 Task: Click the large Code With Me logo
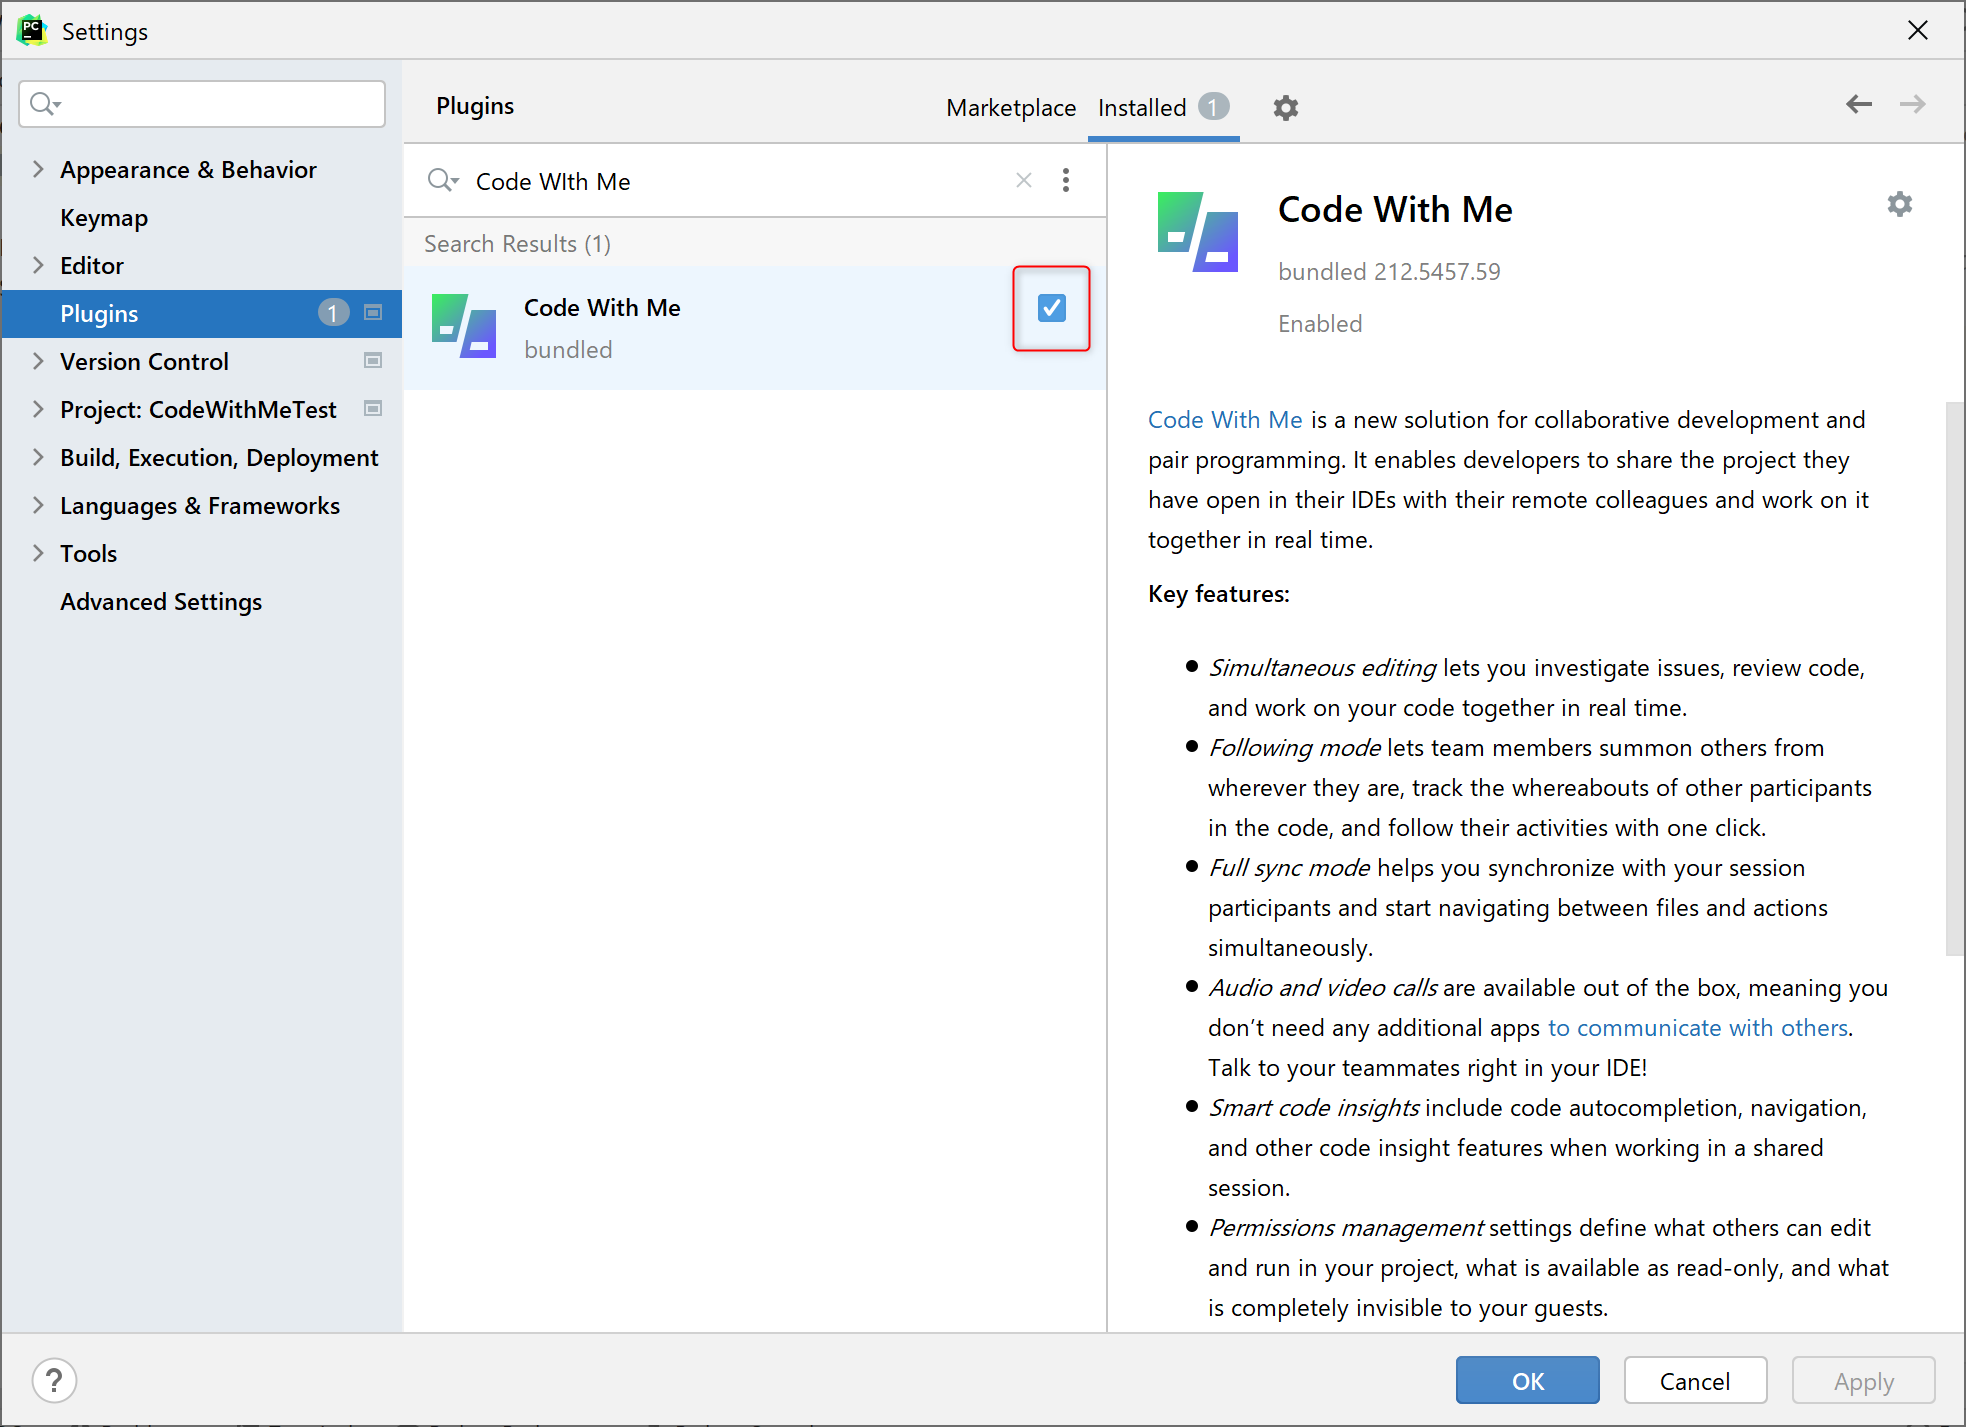(x=1198, y=232)
